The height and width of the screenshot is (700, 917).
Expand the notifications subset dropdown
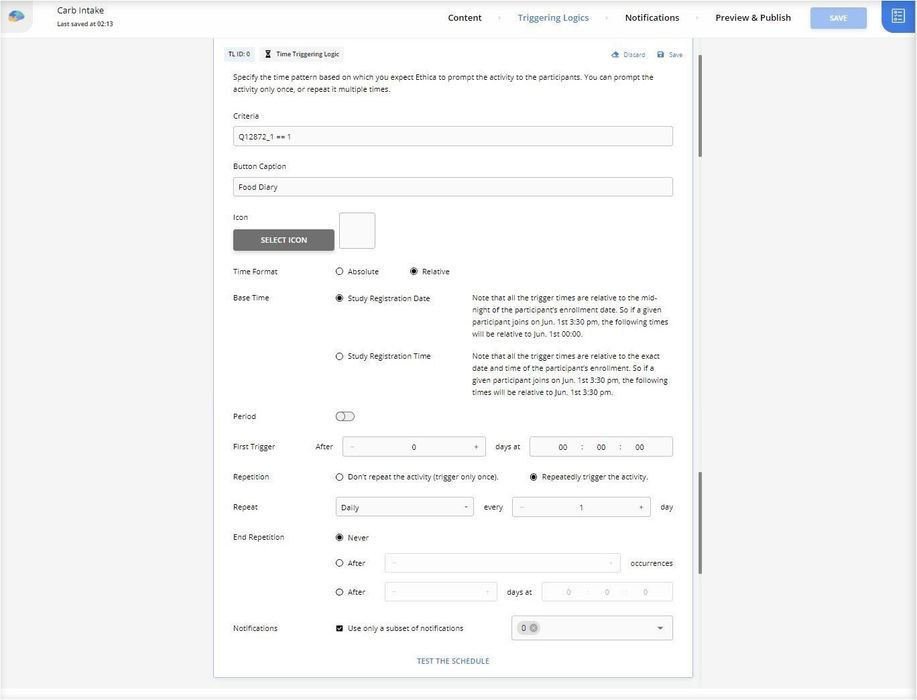pyautogui.click(x=660, y=628)
